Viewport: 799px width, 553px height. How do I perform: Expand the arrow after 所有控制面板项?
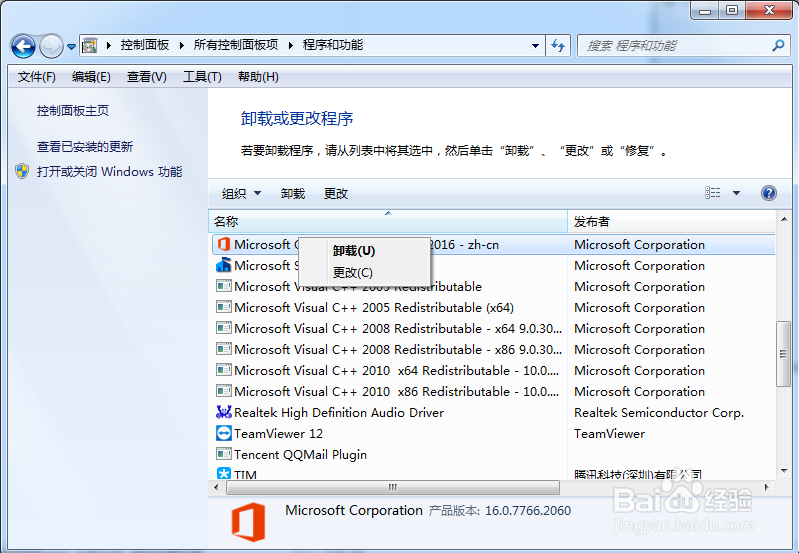(x=290, y=45)
